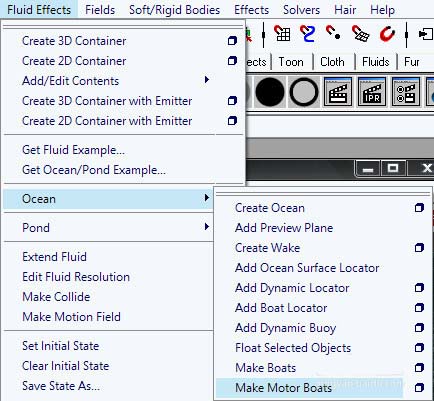The height and width of the screenshot is (401, 434).
Task: Switch to the Fur shelf tab
Action: (411, 62)
